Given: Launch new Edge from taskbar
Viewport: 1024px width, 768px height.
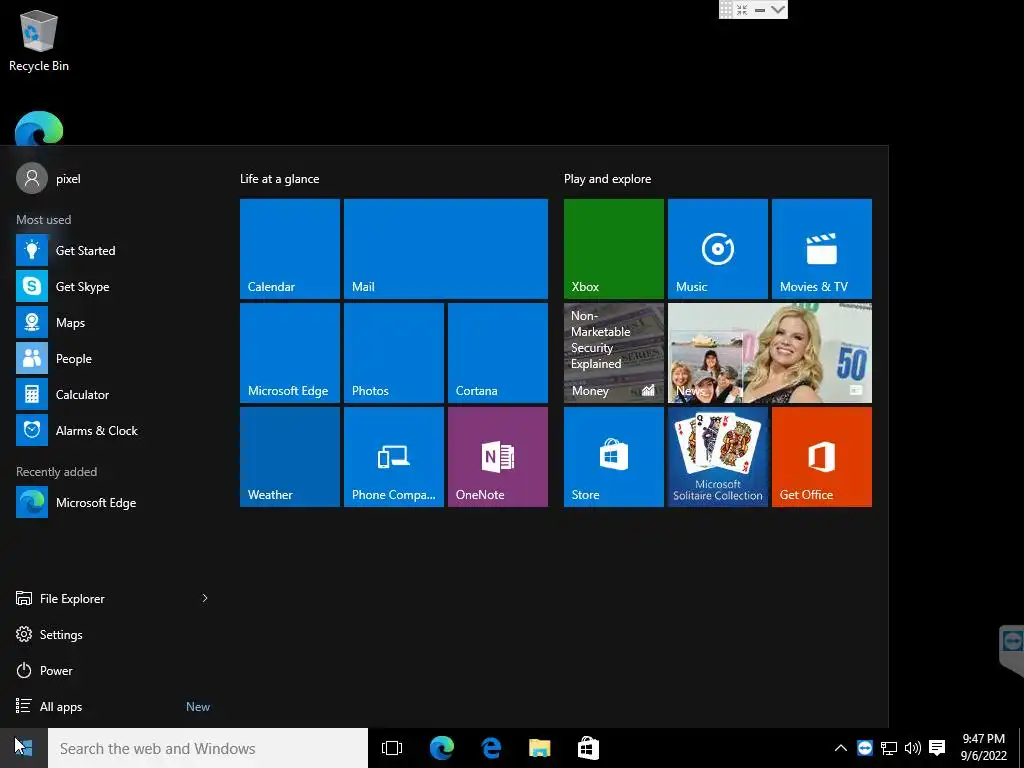Looking at the screenshot, I should [441, 748].
